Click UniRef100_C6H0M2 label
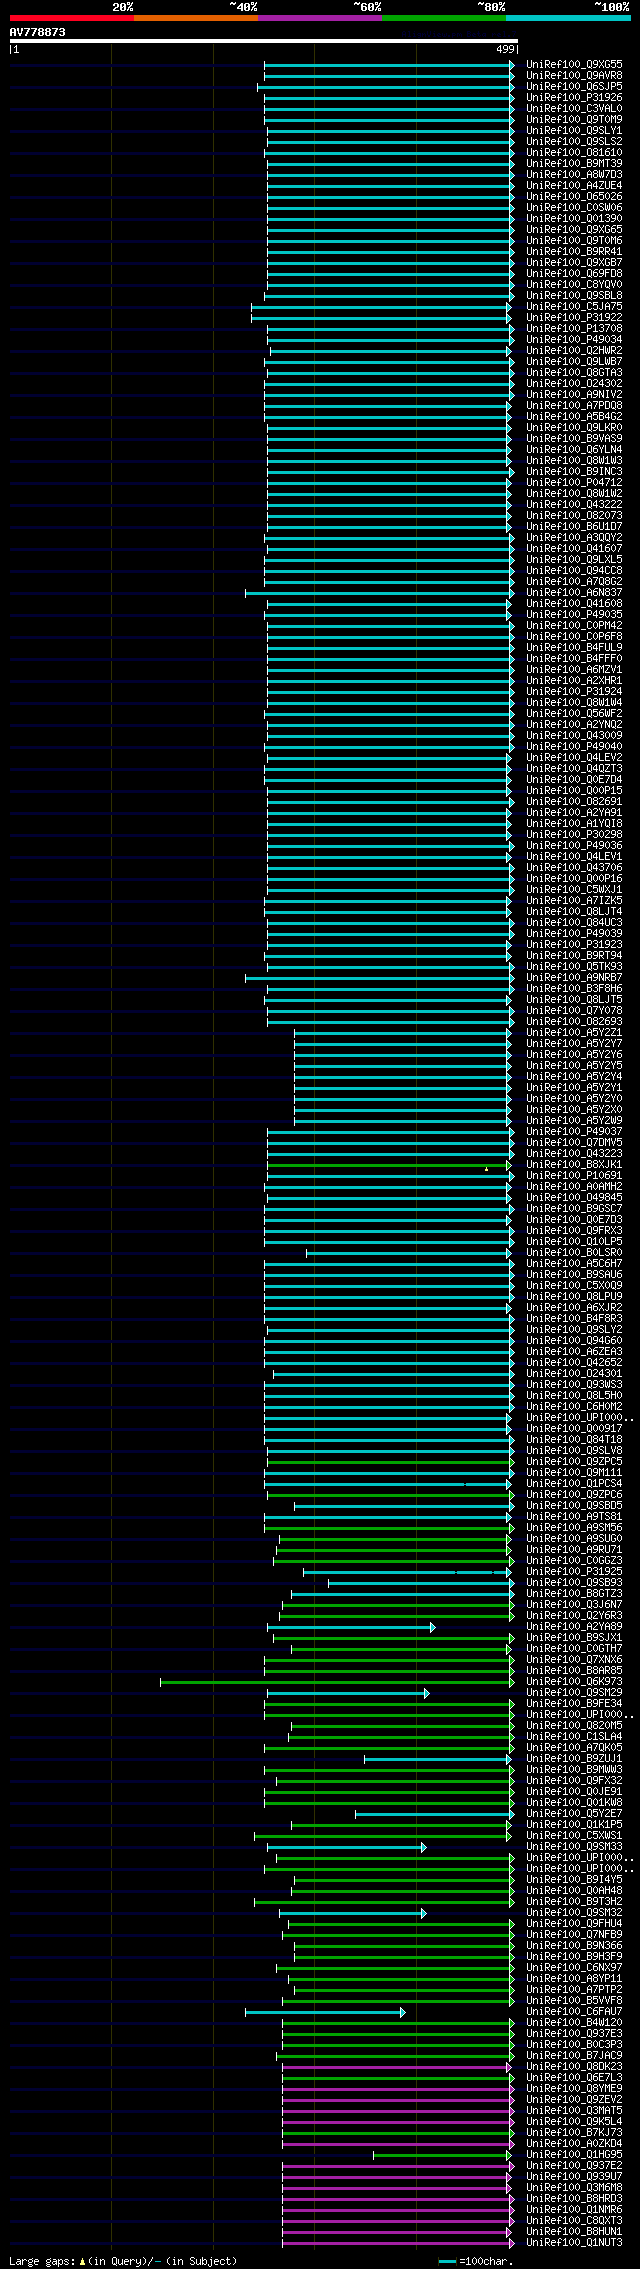The width and height of the screenshot is (640, 2269). [574, 1407]
